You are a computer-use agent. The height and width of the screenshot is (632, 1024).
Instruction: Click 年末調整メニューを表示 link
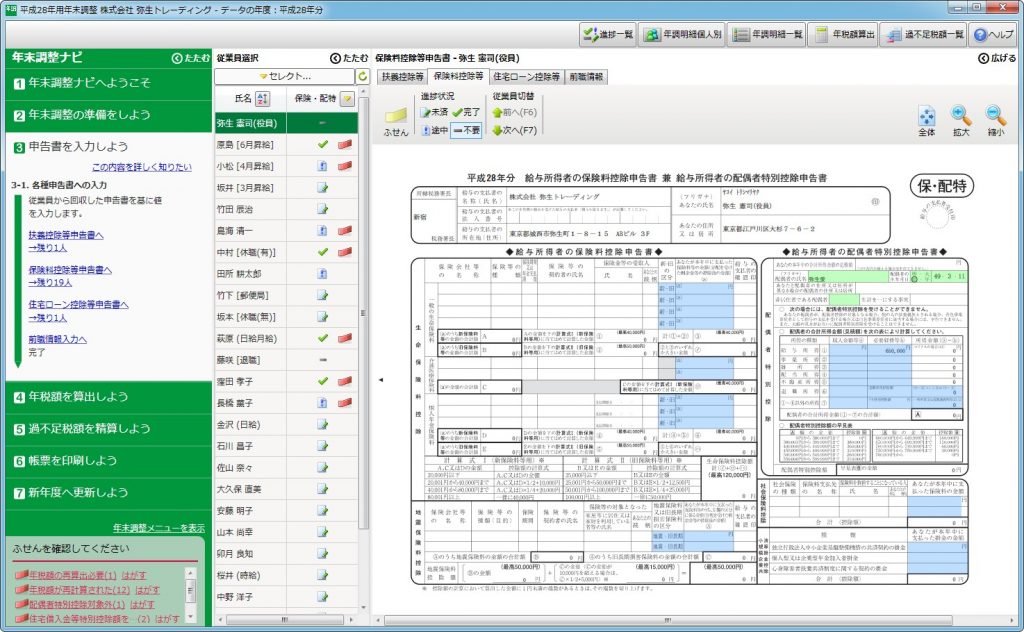[159, 528]
